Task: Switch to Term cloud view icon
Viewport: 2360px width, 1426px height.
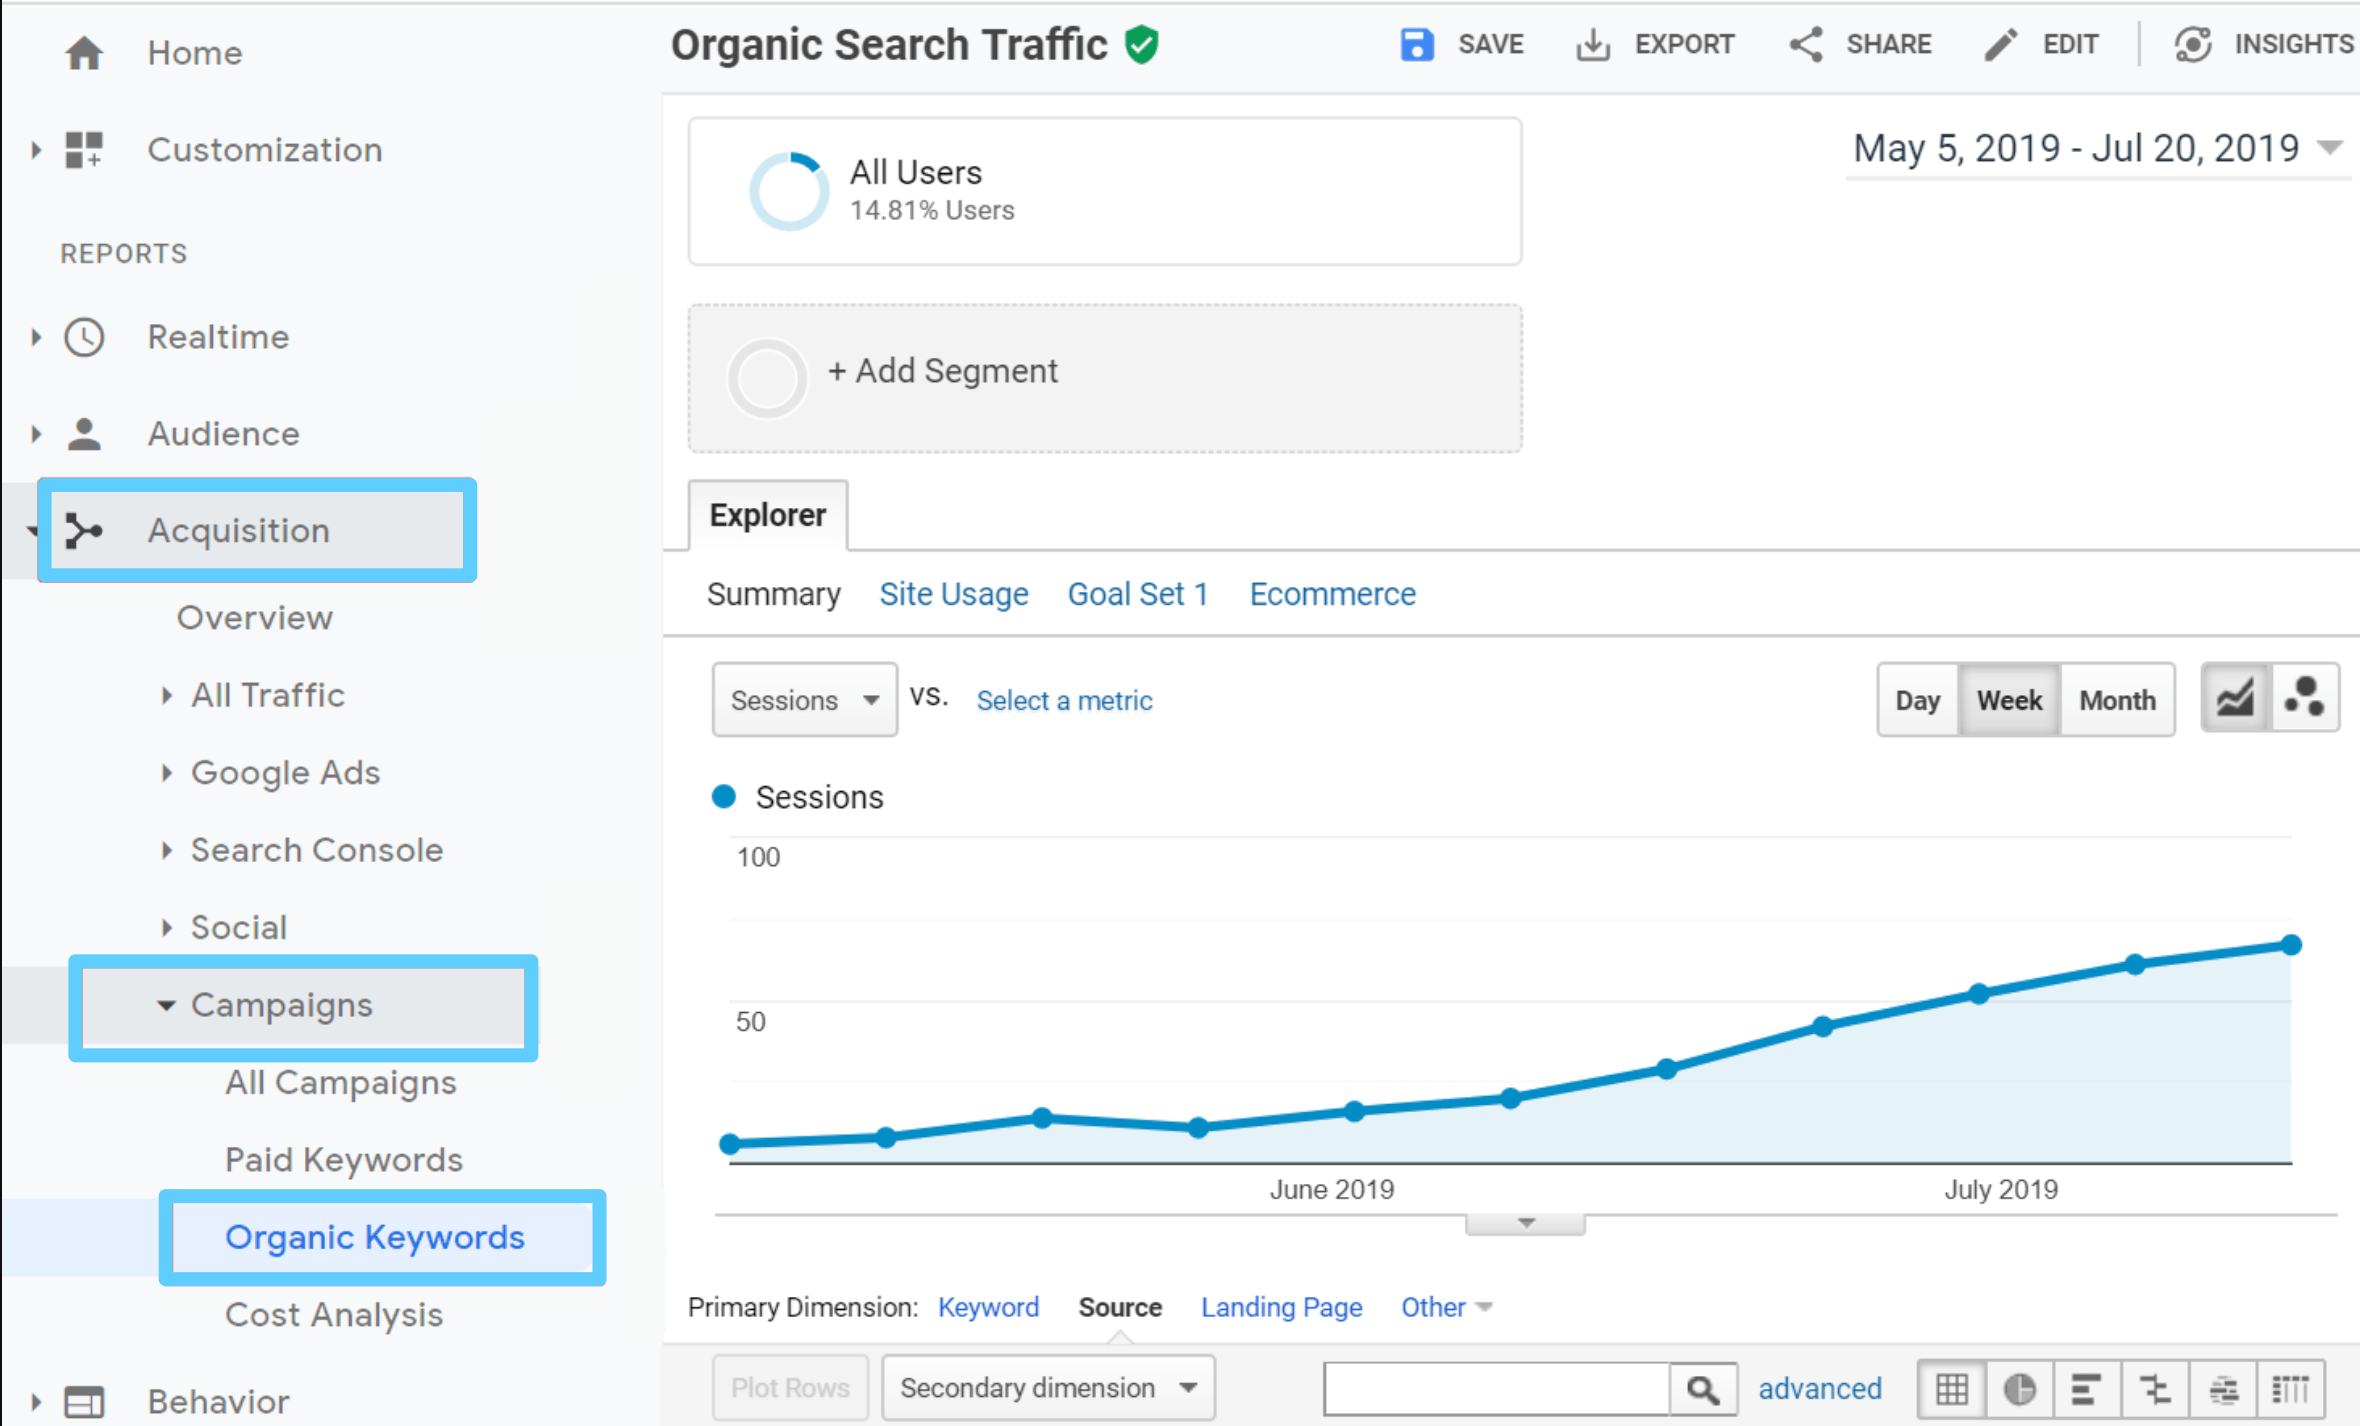Action: pos(2223,1389)
